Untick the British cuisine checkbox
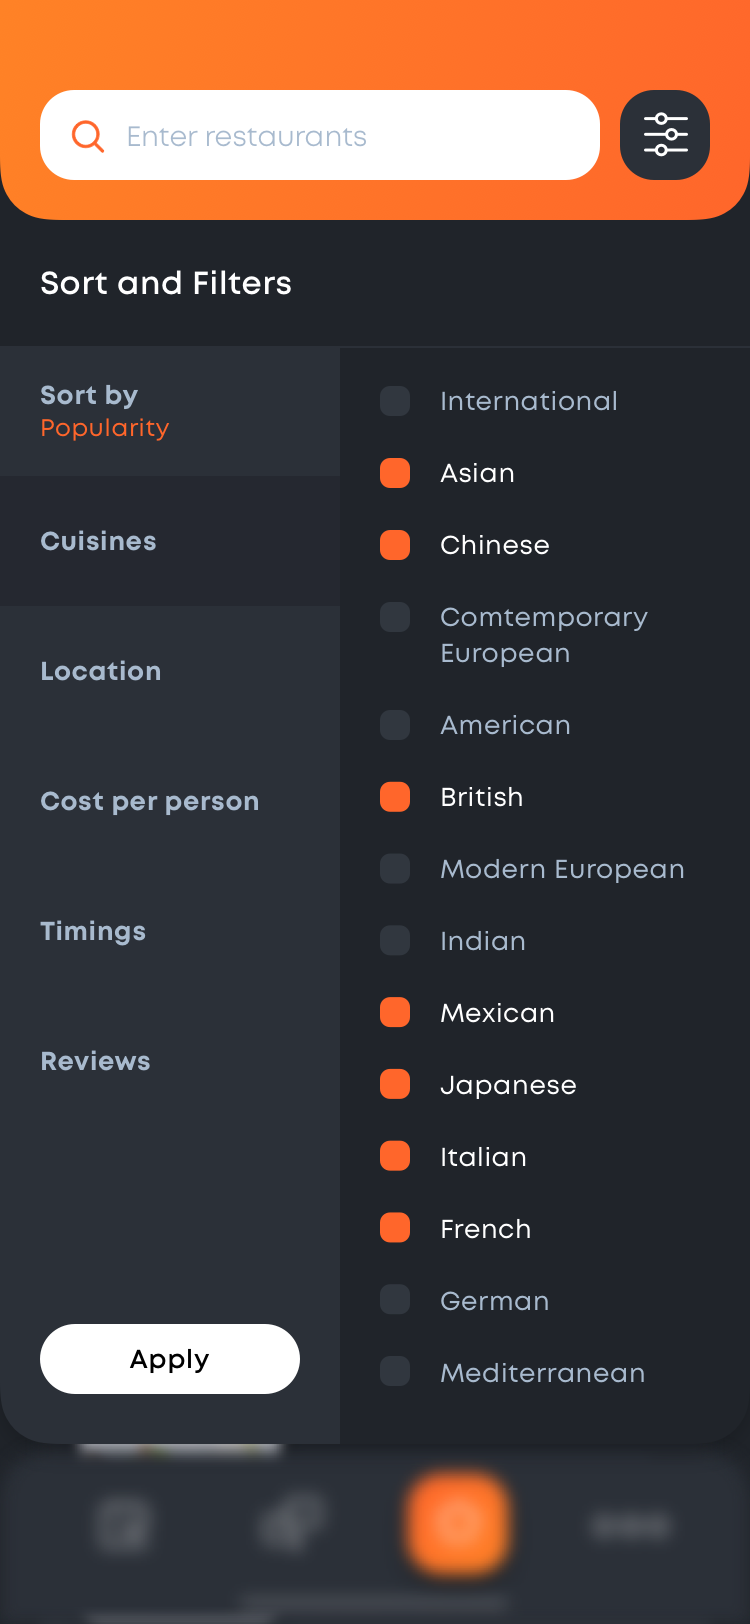Screen dimensions: 750x1624 pos(395,797)
